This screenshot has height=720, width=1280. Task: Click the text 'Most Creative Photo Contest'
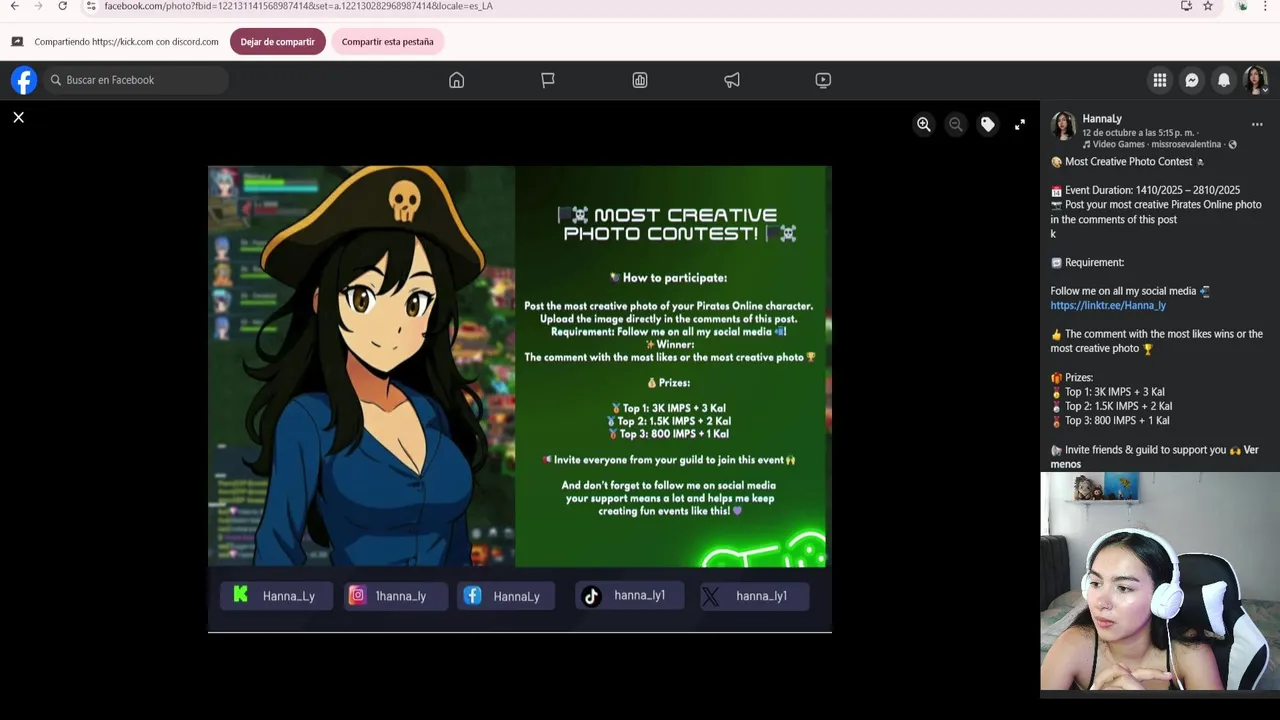point(1129,162)
